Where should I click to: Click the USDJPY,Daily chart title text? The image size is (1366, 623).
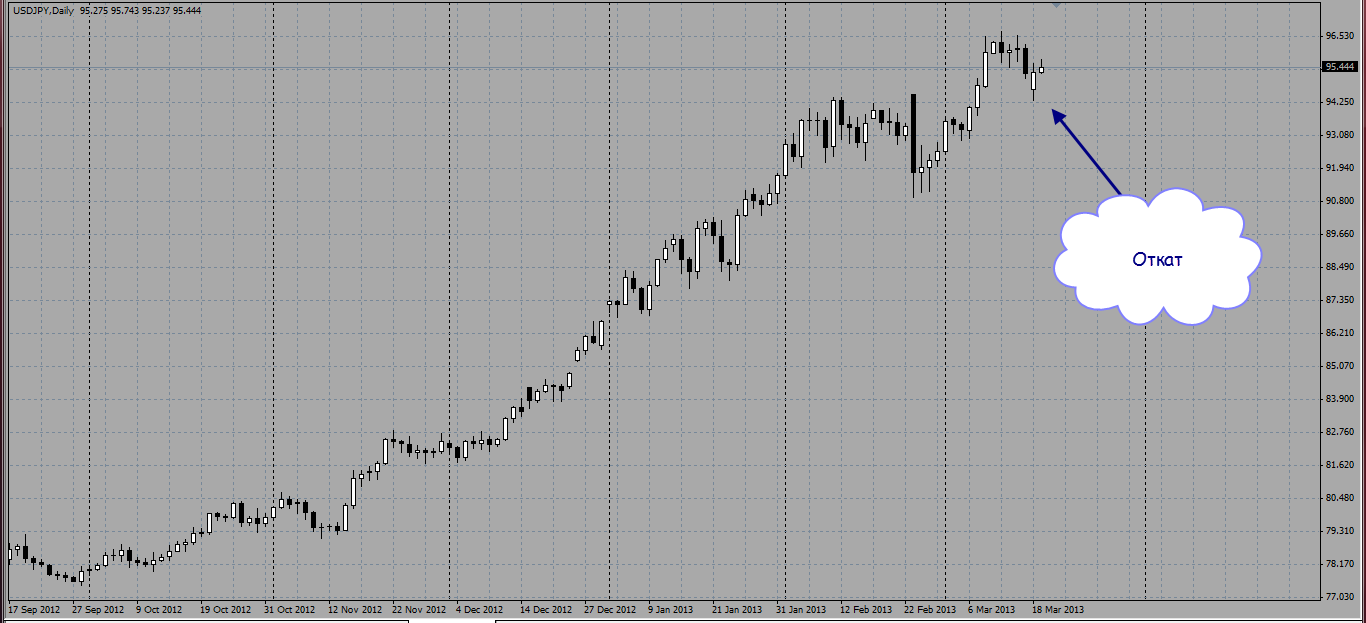pyautogui.click(x=42, y=9)
